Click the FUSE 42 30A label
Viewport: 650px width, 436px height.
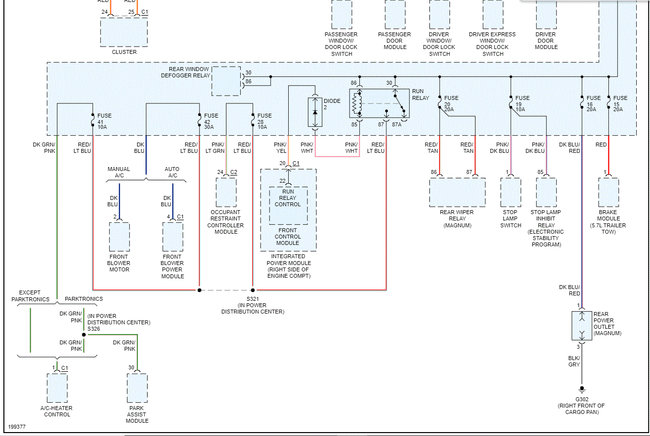click(x=211, y=121)
